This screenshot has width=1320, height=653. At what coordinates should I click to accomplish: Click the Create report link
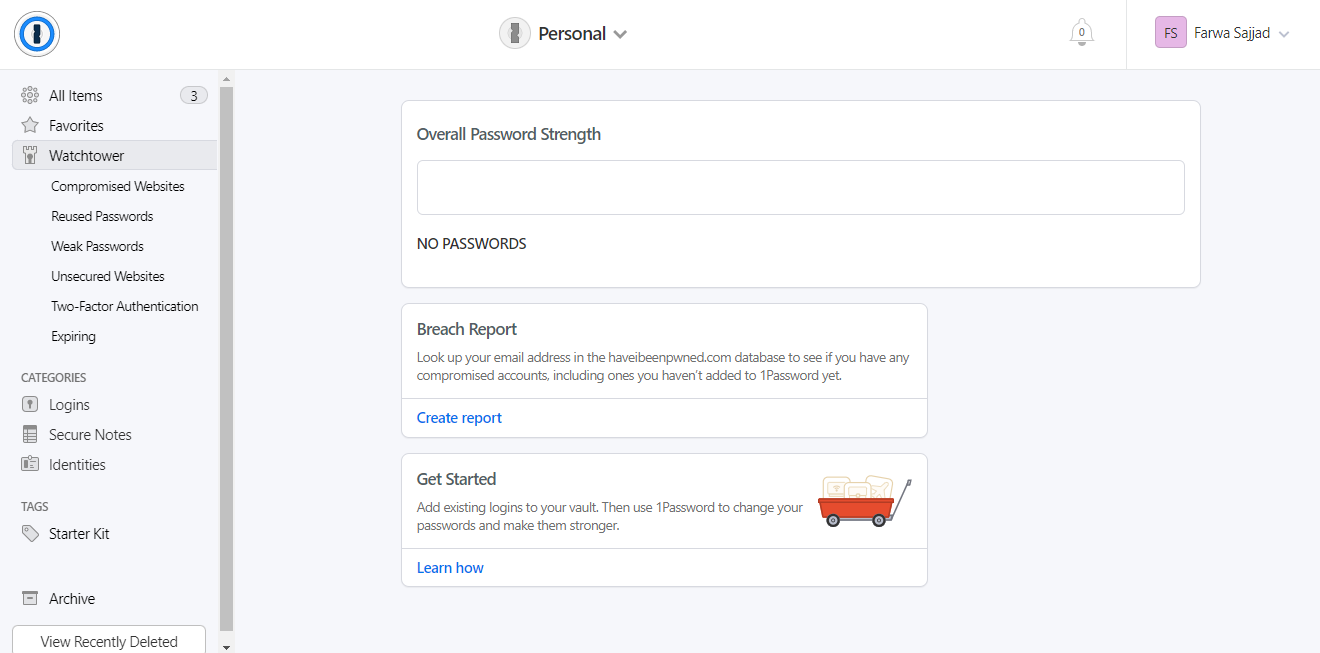click(x=459, y=418)
